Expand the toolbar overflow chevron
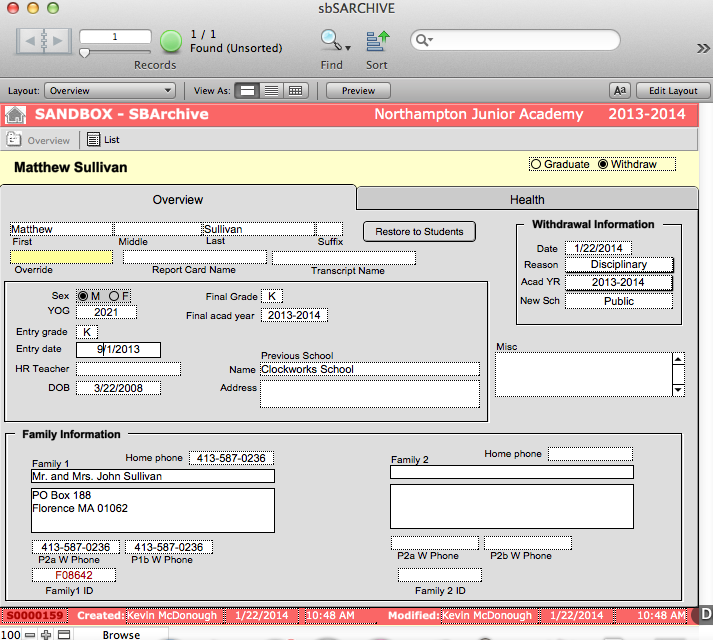 [703, 47]
